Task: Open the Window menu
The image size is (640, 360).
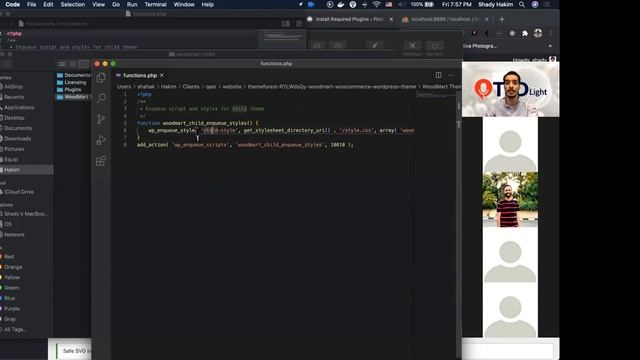Action: pyautogui.click(x=184, y=4)
